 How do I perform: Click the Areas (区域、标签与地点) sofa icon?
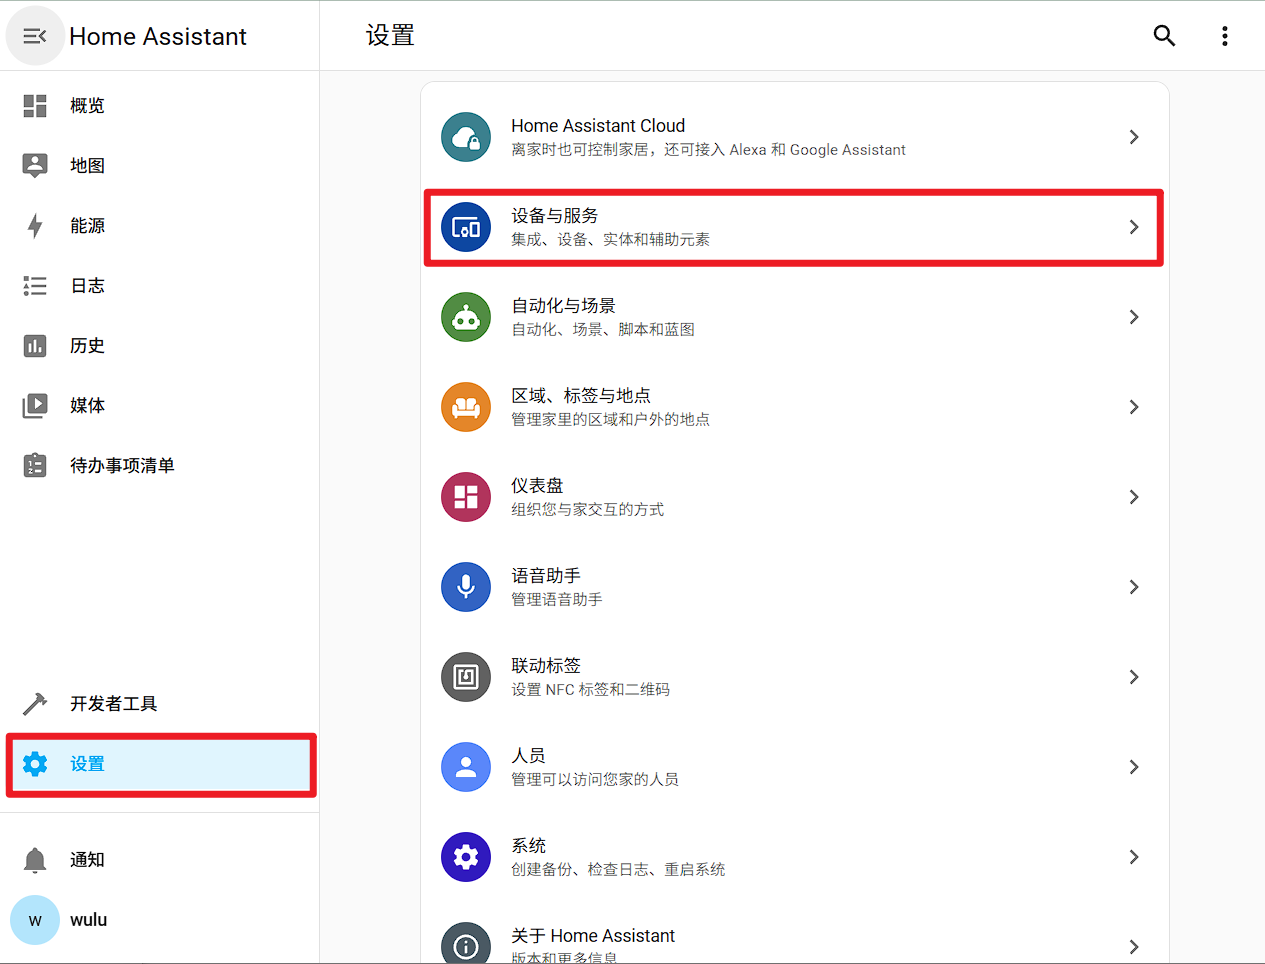[466, 407]
